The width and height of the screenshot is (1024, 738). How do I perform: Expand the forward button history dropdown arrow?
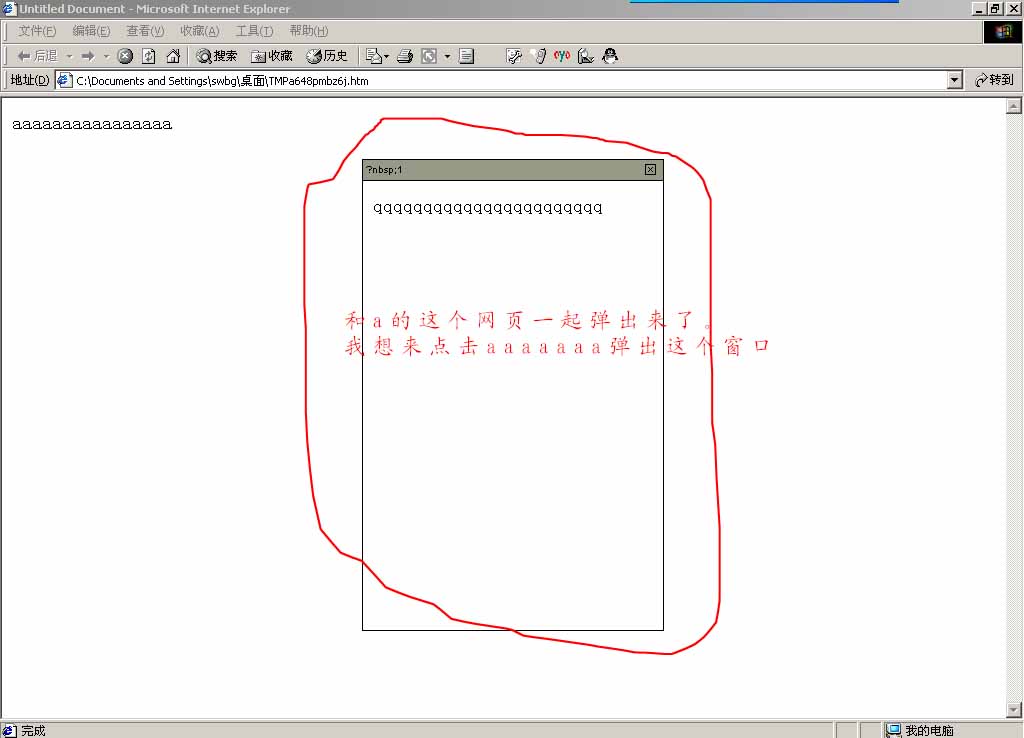pos(106,56)
